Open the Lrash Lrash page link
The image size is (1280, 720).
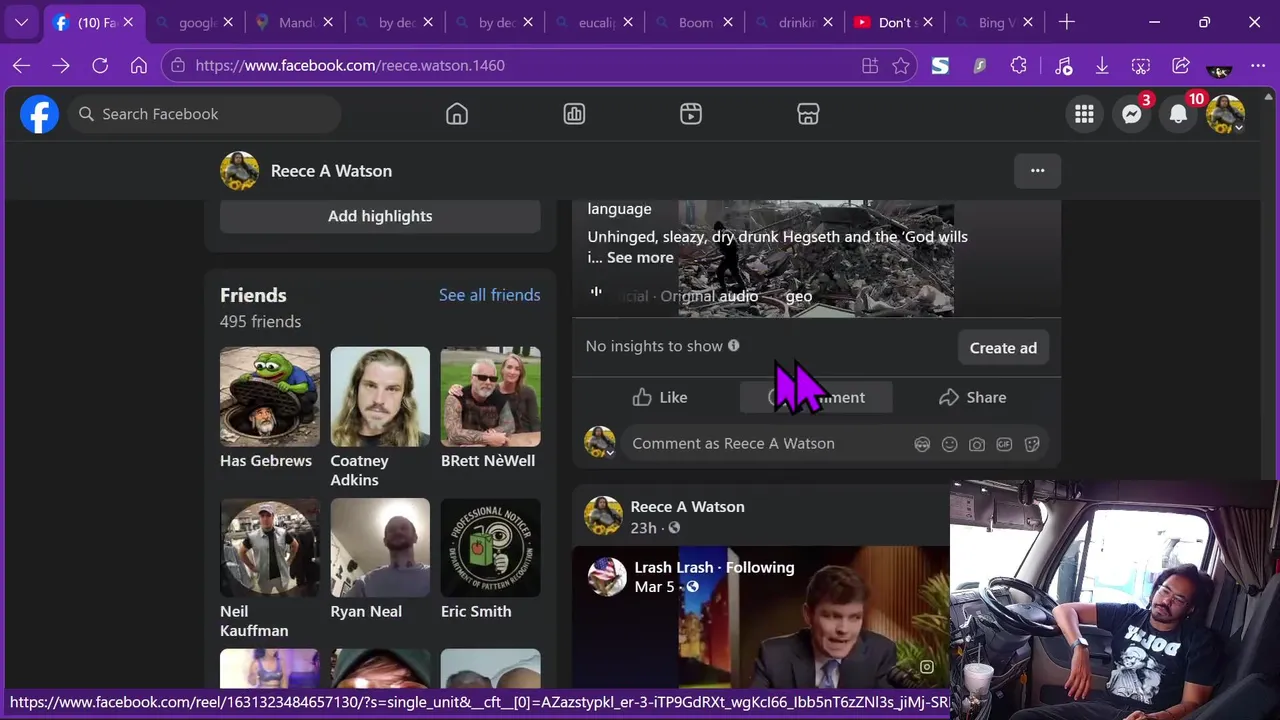tap(674, 567)
